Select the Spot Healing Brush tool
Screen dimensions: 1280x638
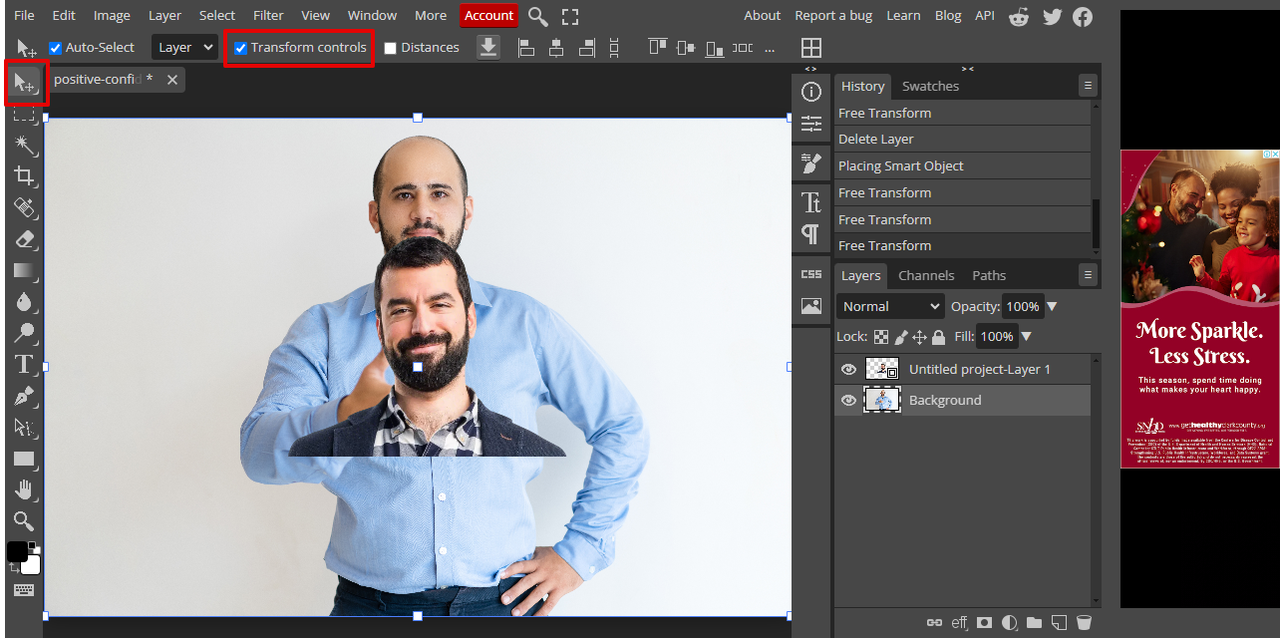click(25, 208)
